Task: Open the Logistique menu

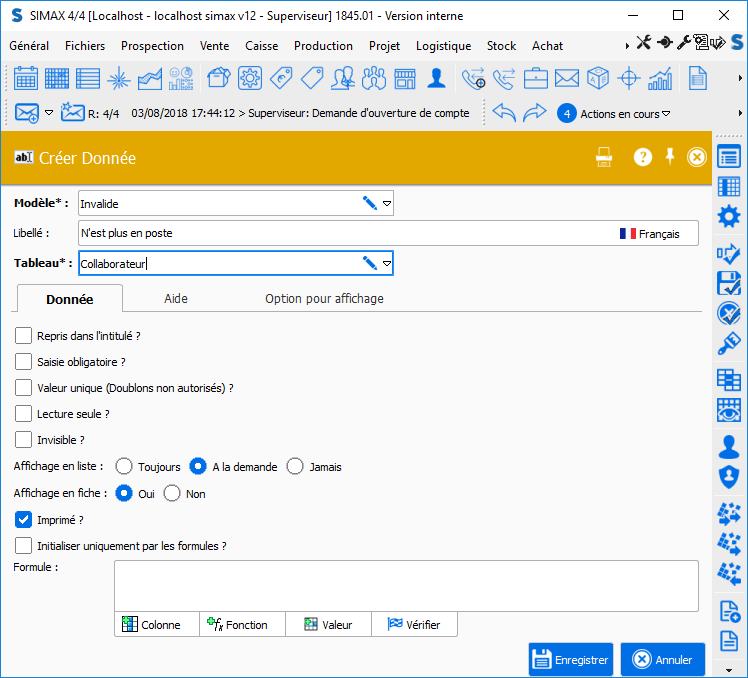Action: (443, 46)
